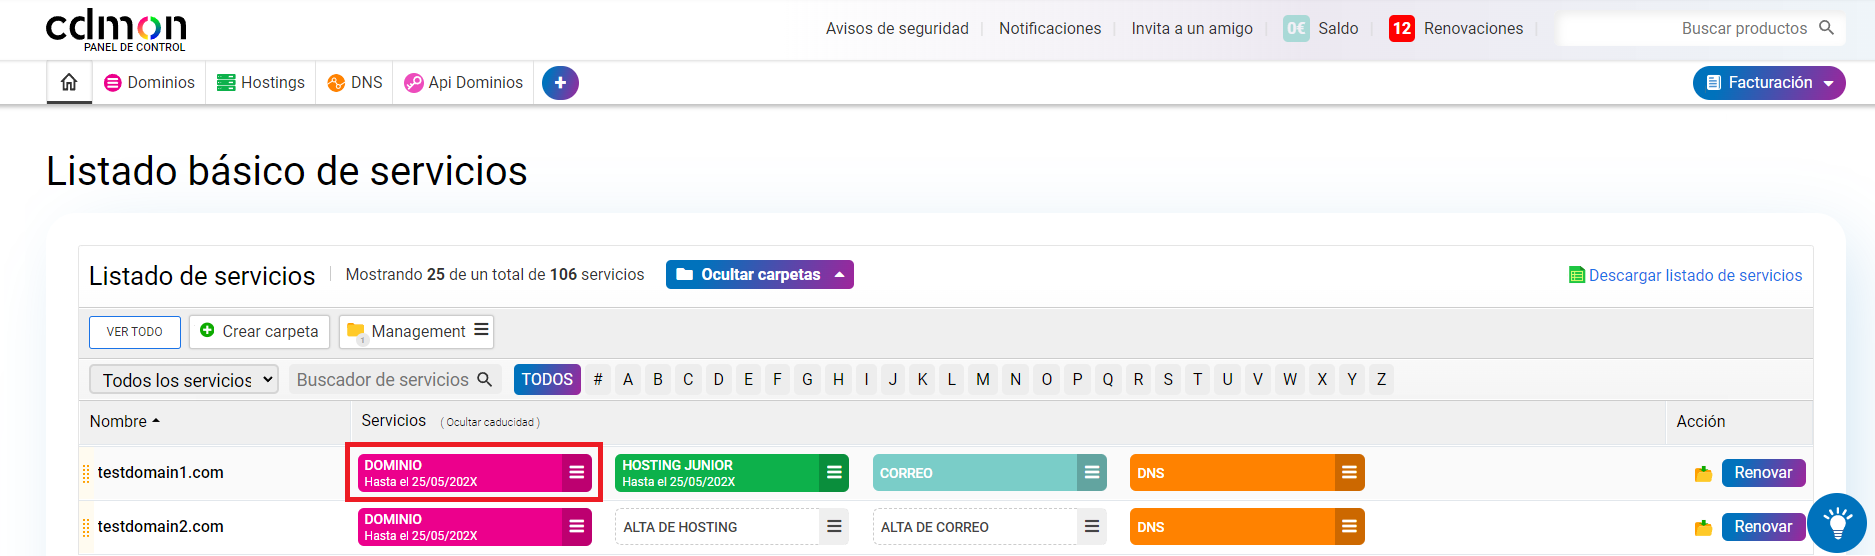Click the red 12 Renovaciones badge
Image resolution: width=1875 pixels, height=556 pixels.
point(1402,28)
